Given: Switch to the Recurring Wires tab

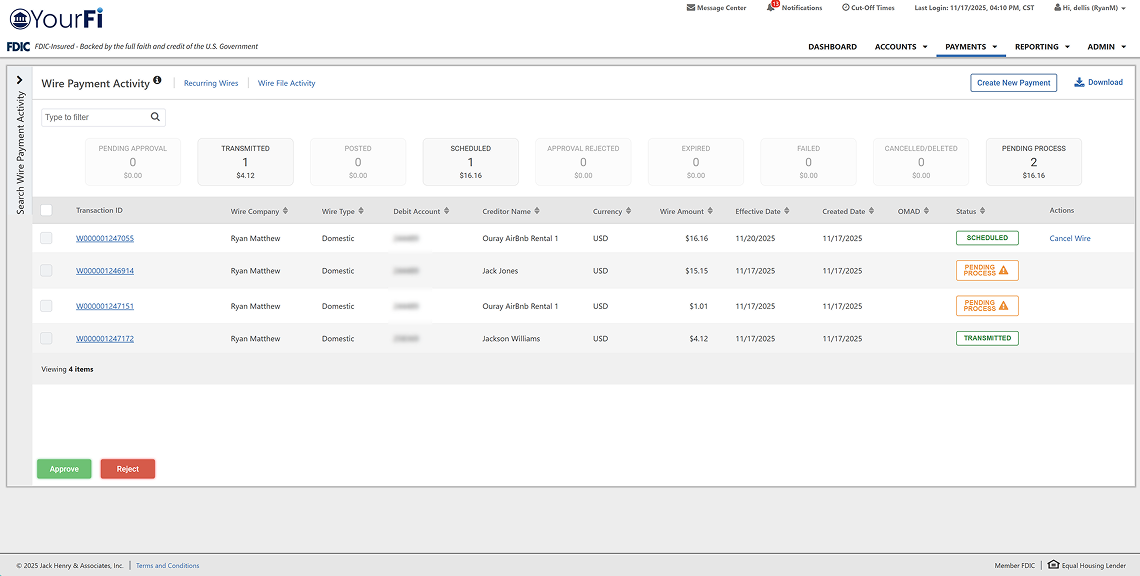Looking at the screenshot, I should 210,83.
